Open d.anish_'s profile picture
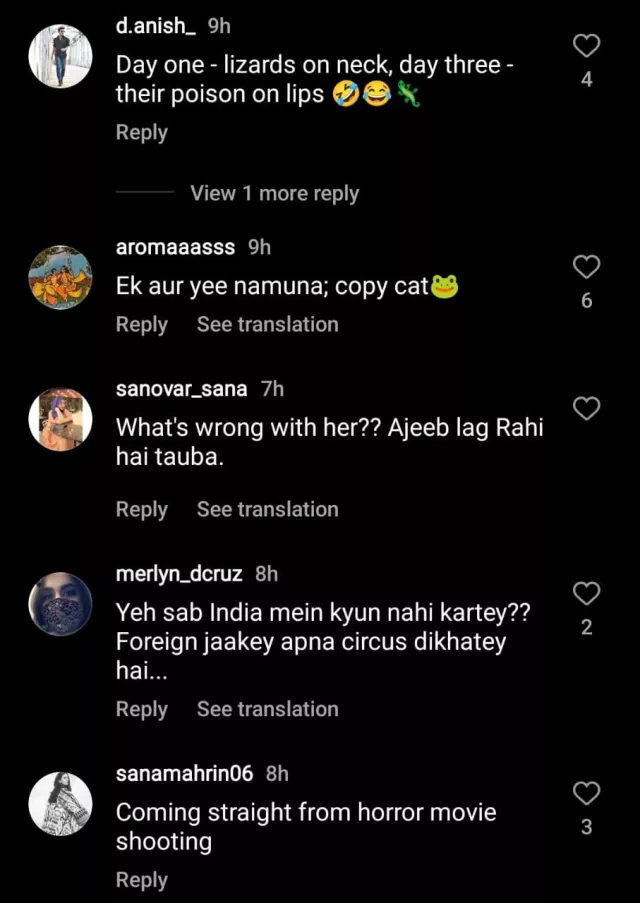The height and width of the screenshot is (903, 640). [60, 56]
